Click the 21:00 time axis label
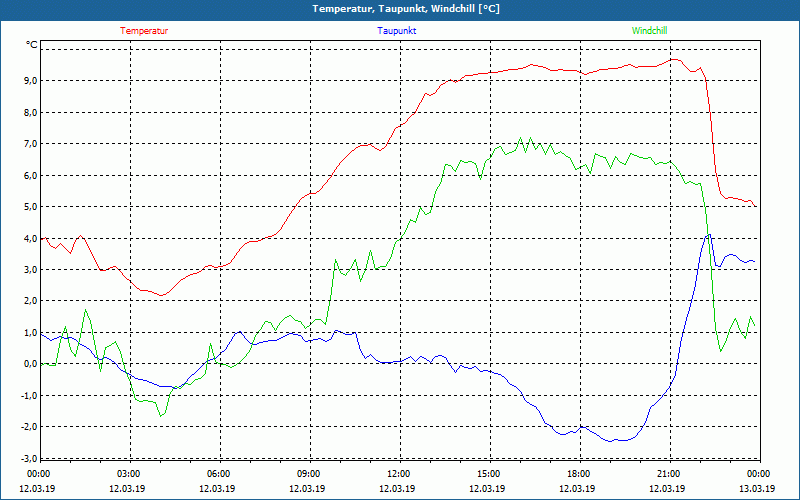Screen dimensions: 800x500 [x=668, y=474]
